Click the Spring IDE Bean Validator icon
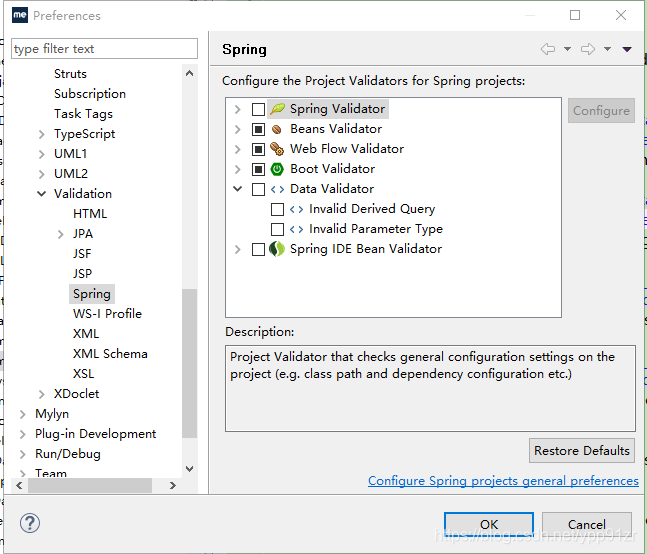The width and height of the screenshot is (647, 554). [277, 249]
